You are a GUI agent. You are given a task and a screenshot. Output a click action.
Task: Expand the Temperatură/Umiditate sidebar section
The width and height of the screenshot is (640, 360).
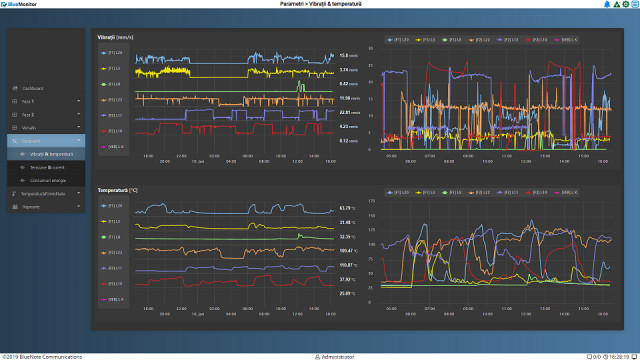46,193
